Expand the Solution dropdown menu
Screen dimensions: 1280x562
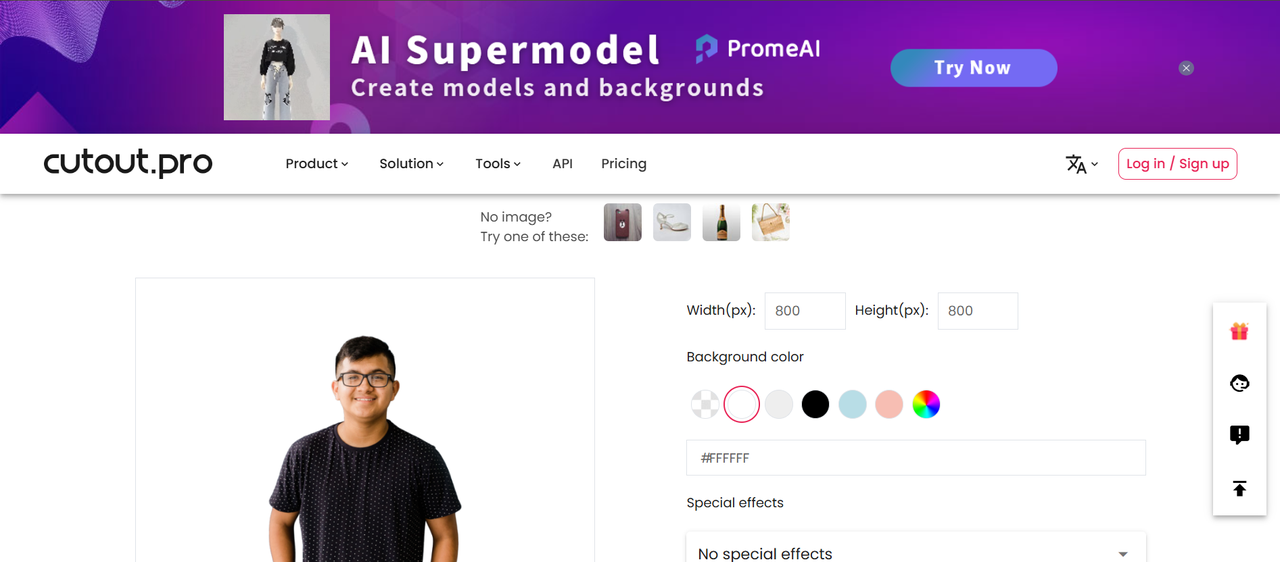pyautogui.click(x=411, y=164)
